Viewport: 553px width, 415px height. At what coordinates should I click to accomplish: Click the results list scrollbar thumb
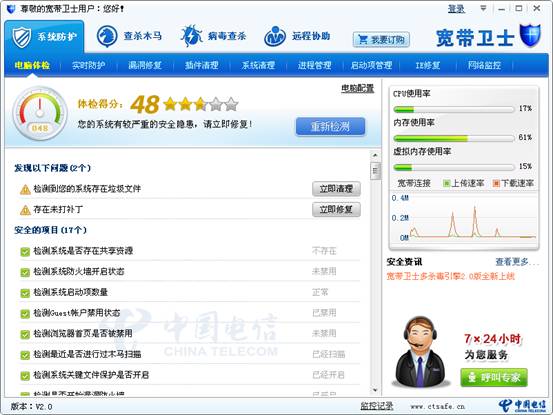(x=375, y=171)
